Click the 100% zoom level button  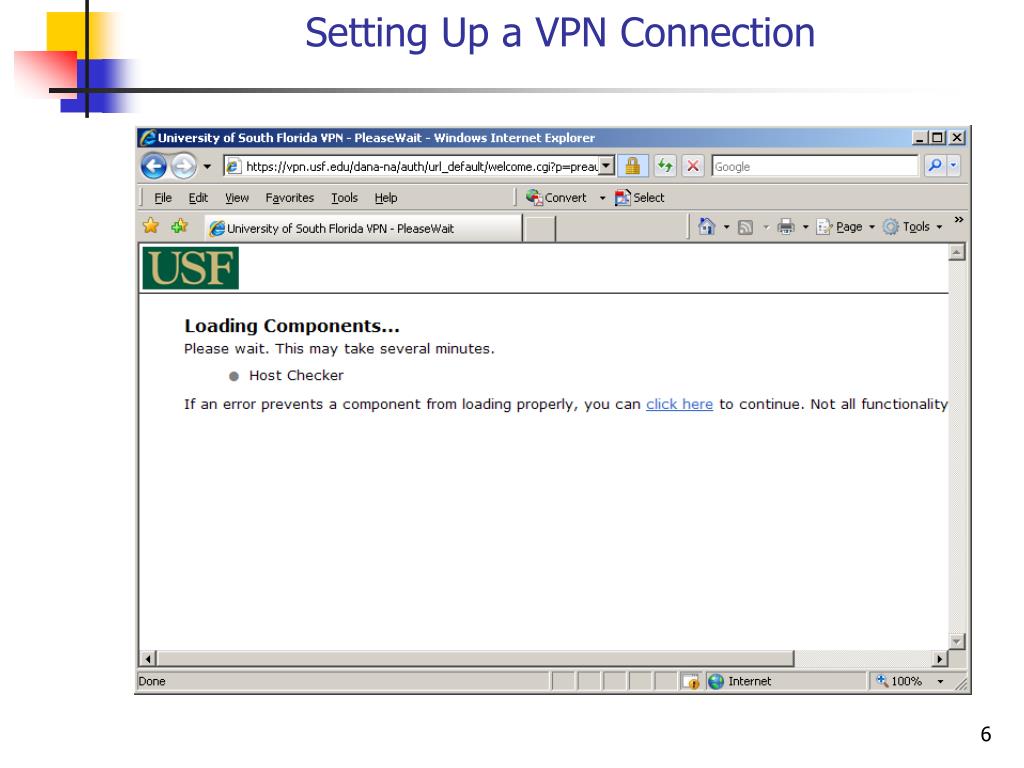[x=899, y=681]
